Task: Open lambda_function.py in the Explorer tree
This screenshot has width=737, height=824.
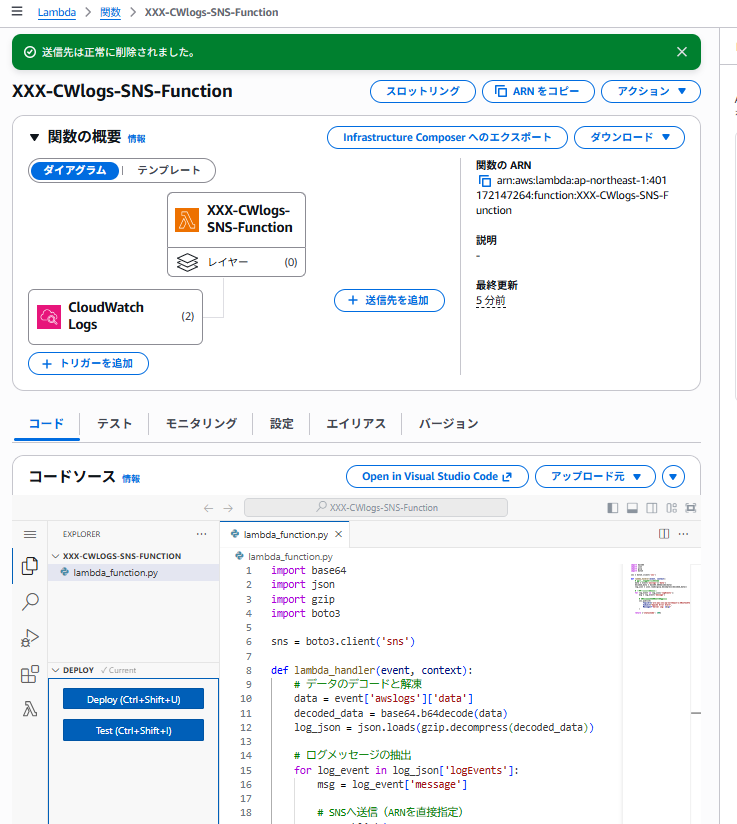Action: pyautogui.click(x=134, y=572)
